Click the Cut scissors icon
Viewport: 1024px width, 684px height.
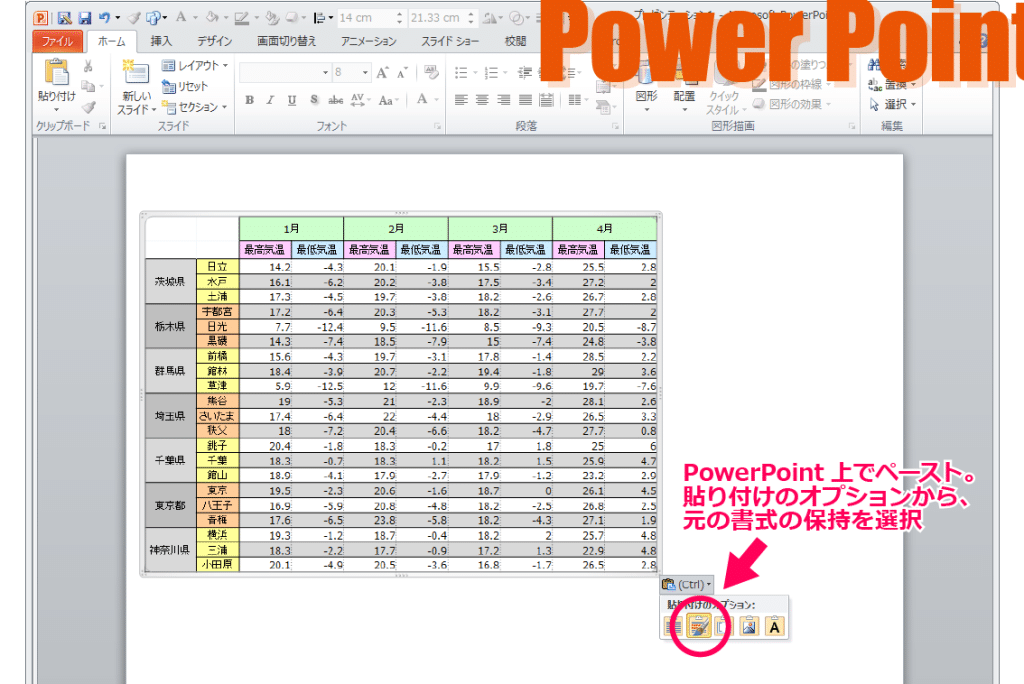(x=88, y=66)
